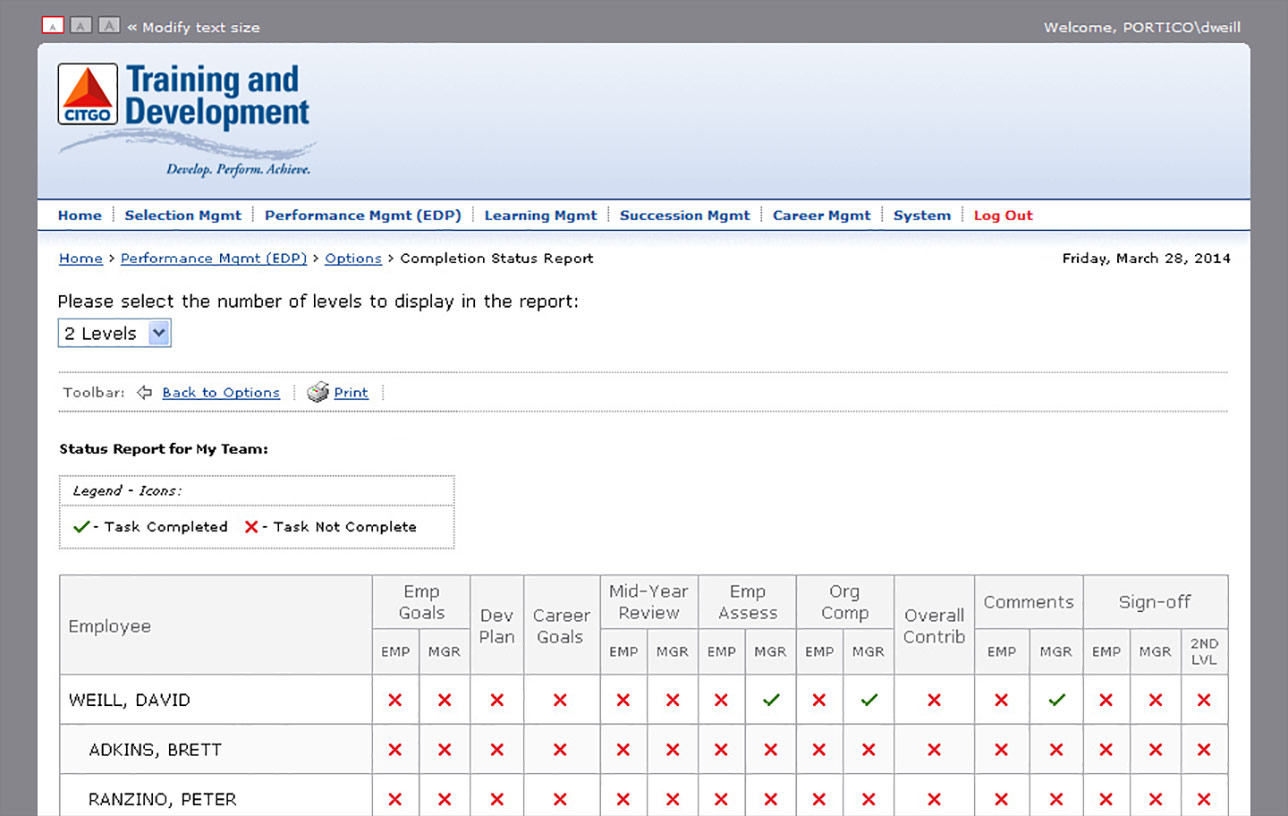This screenshot has height=816, width=1288.
Task: Click WEILL, DAVID Org Comp MGR checkmark
Action: point(868,700)
